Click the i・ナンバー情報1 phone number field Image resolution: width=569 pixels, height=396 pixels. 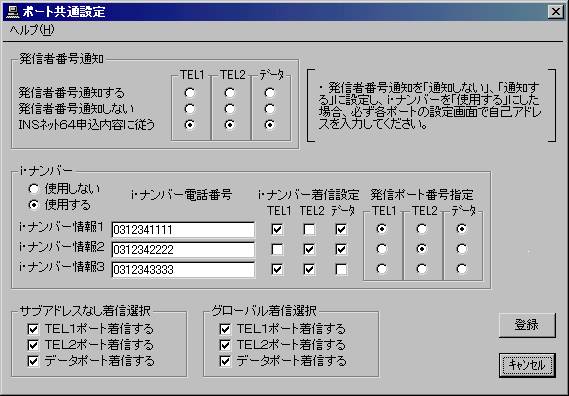[x=183, y=230]
